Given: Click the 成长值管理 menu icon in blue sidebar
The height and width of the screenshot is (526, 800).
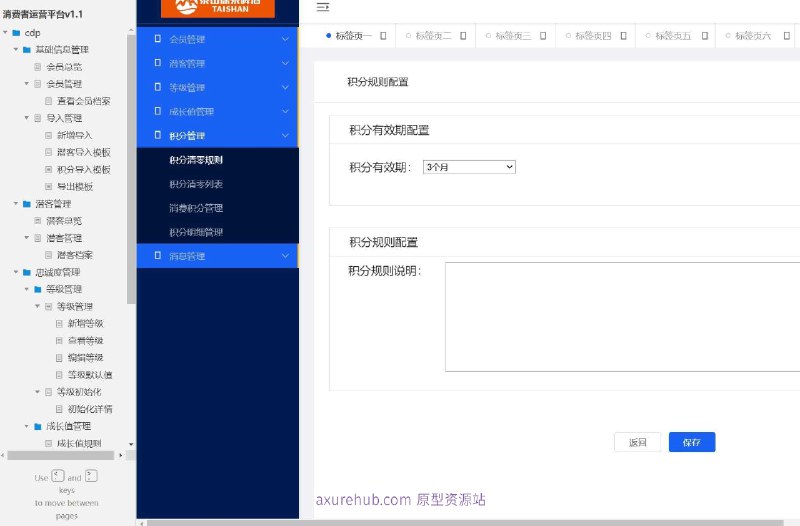Looking at the screenshot, I should pos(158,111).
